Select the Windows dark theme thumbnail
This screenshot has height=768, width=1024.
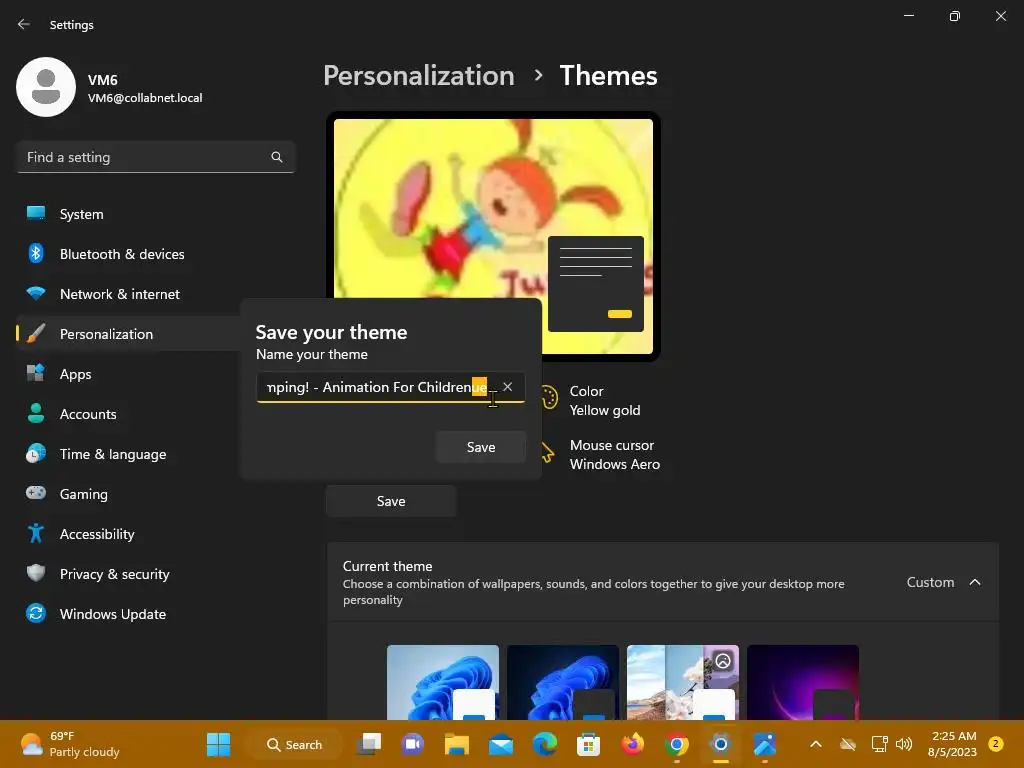563,682
